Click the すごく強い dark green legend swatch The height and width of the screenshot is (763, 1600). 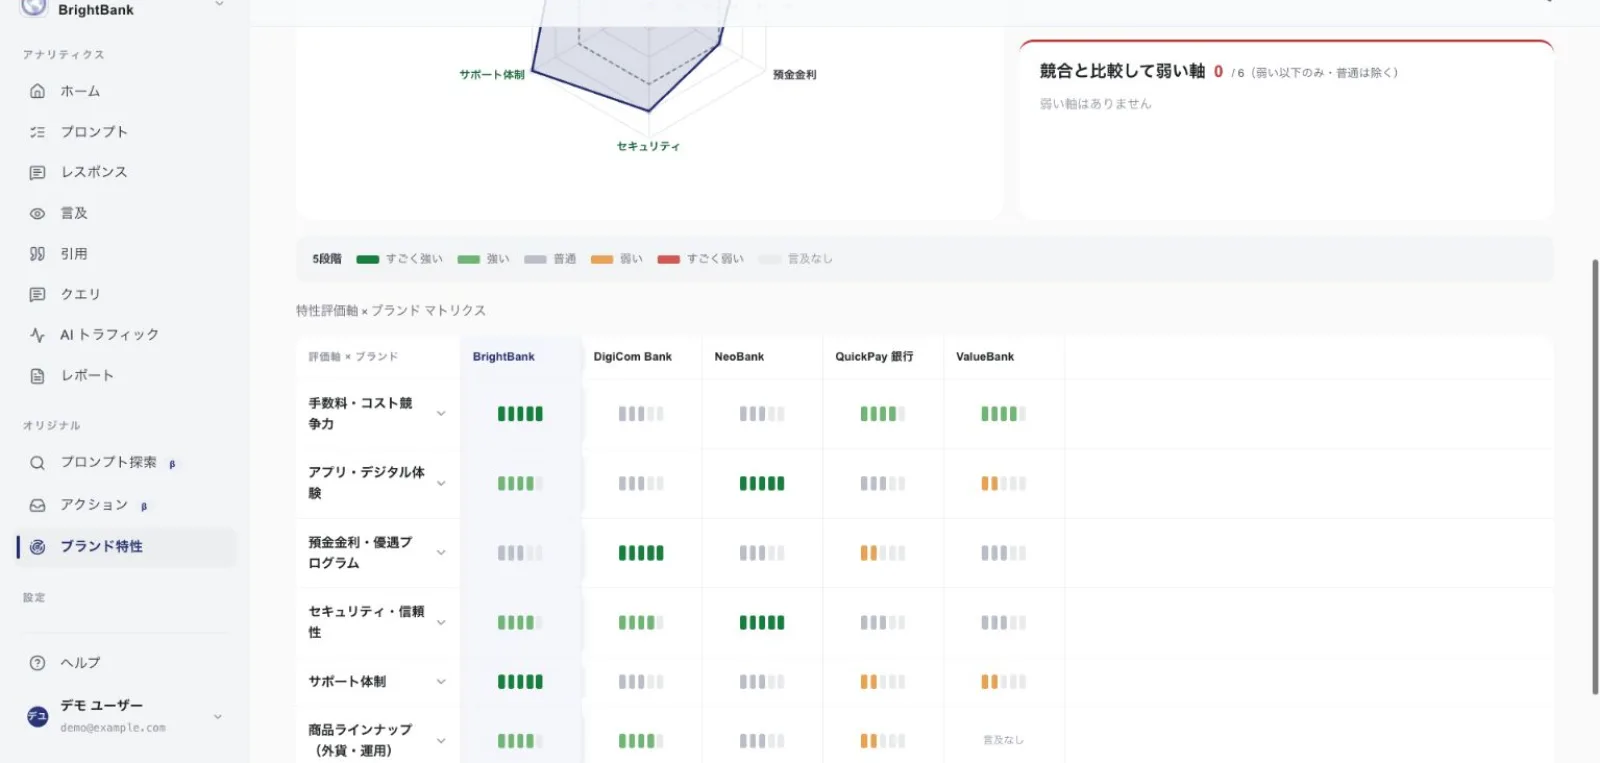coord(368,259)
